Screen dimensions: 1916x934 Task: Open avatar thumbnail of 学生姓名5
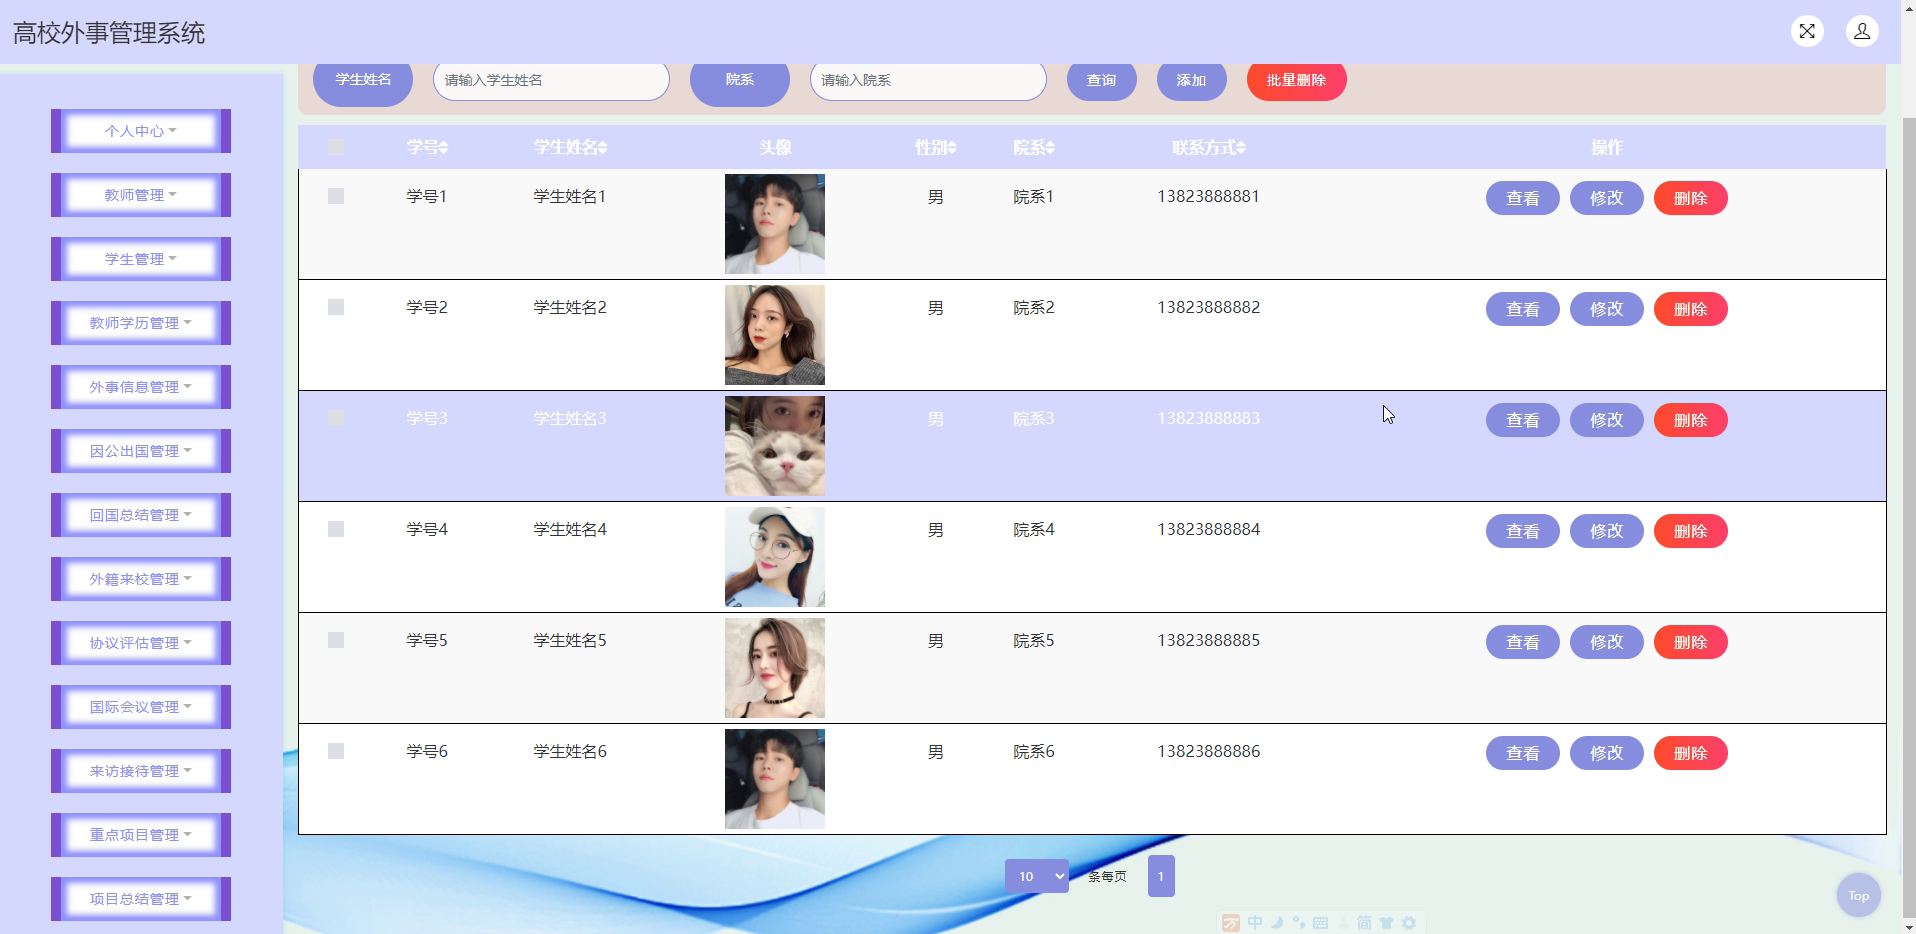coord(775,668)
